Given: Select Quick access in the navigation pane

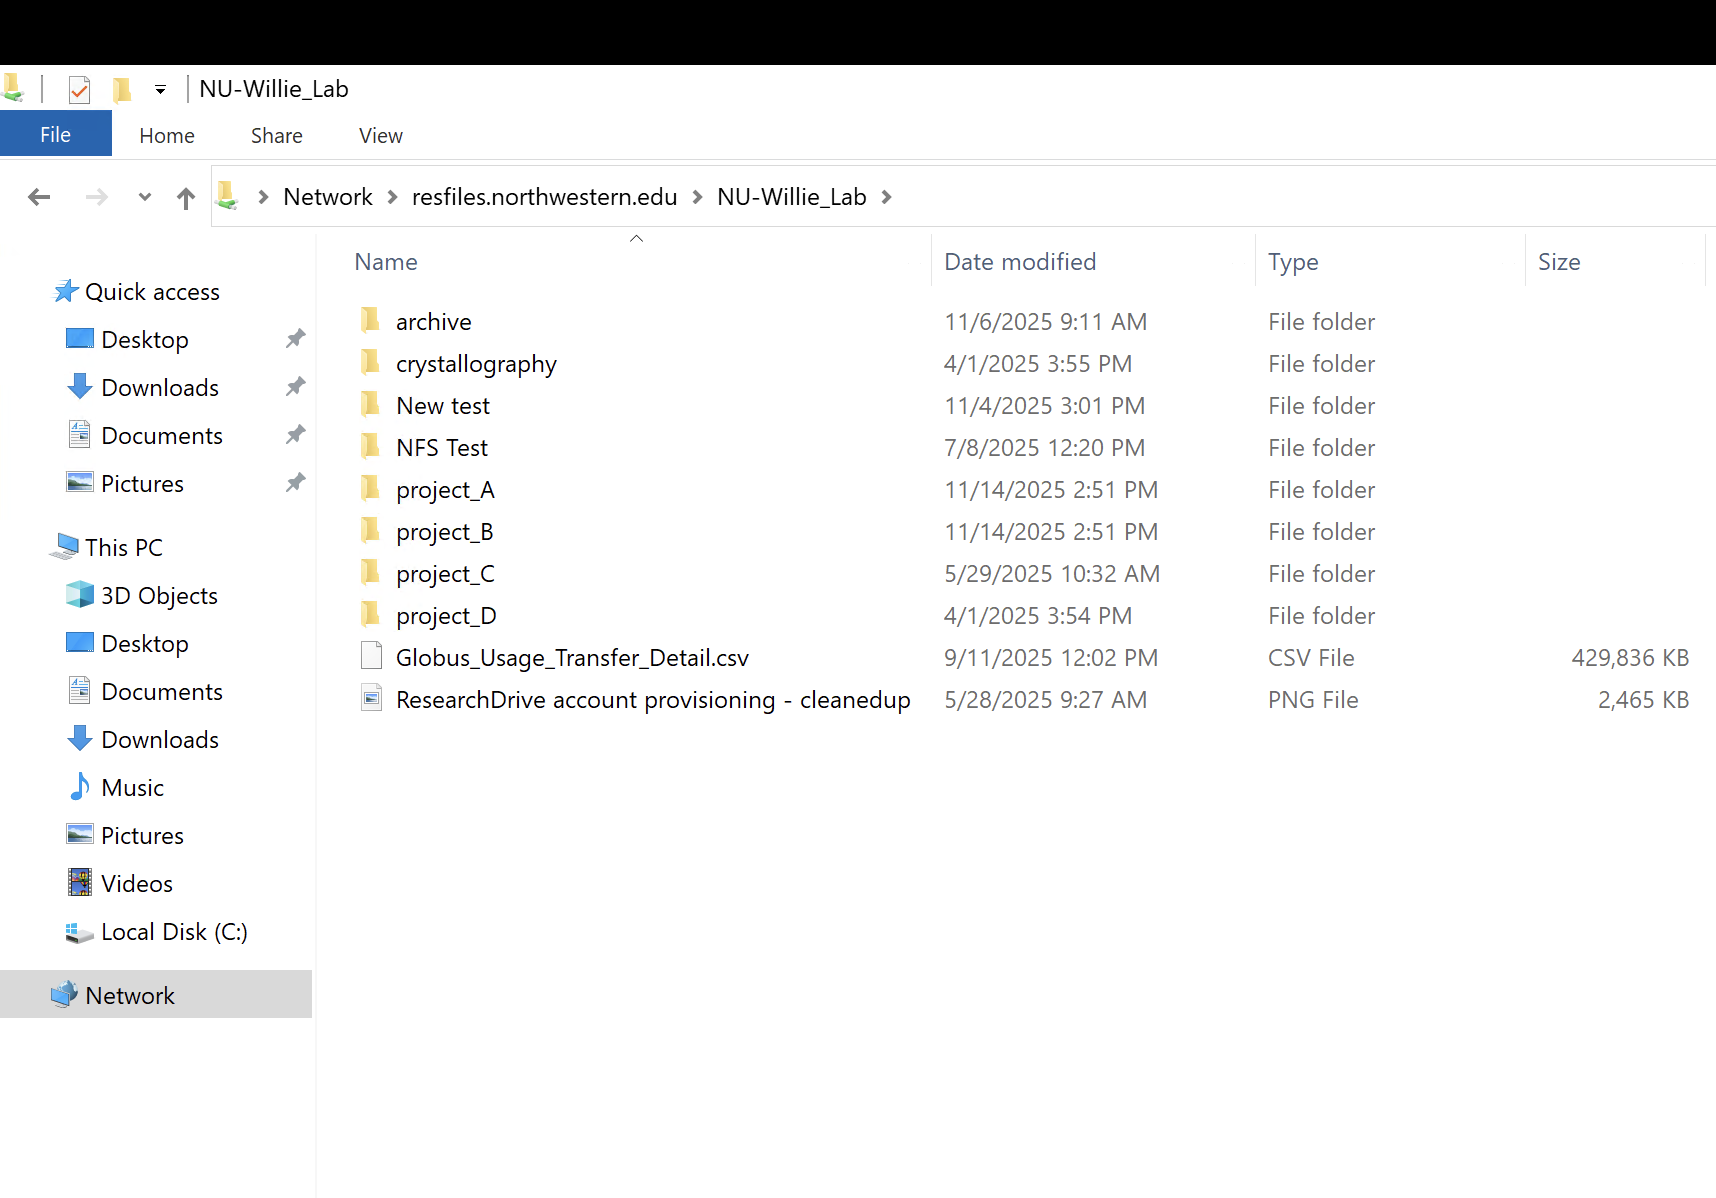Looking at the screenshot, I should point(152,292).
